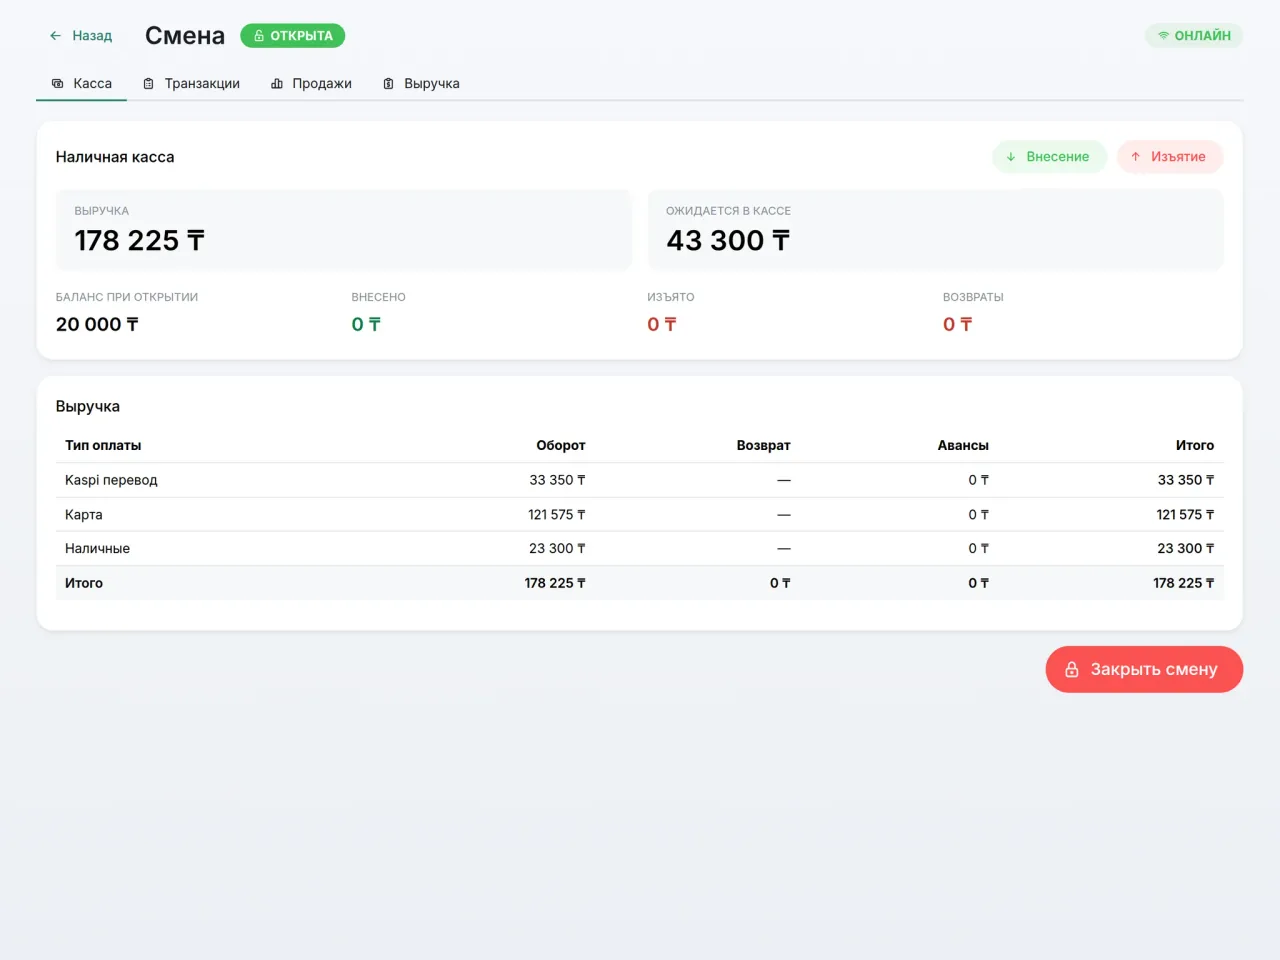Click the bar chart icon on the Продажи tab
Screen dimensions: 1280x960
click(x=277, y=84)
